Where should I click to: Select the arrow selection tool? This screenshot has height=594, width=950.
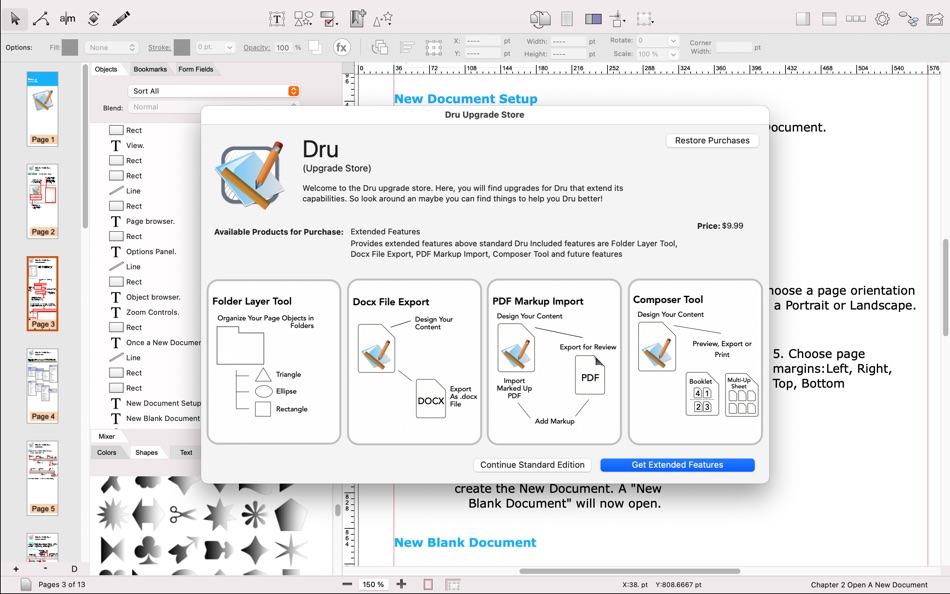click(x=15, y=18)
